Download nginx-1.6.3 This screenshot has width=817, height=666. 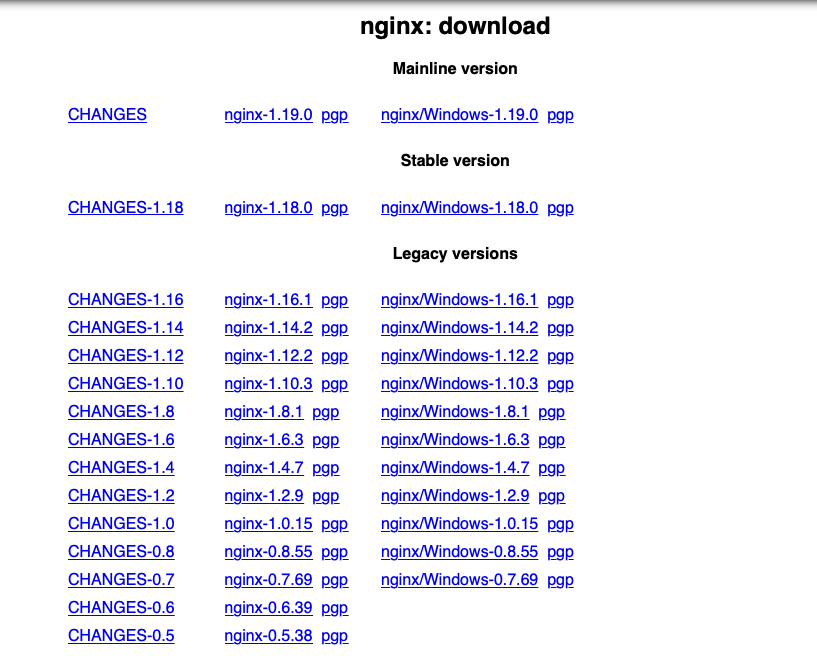pos(264,440)
